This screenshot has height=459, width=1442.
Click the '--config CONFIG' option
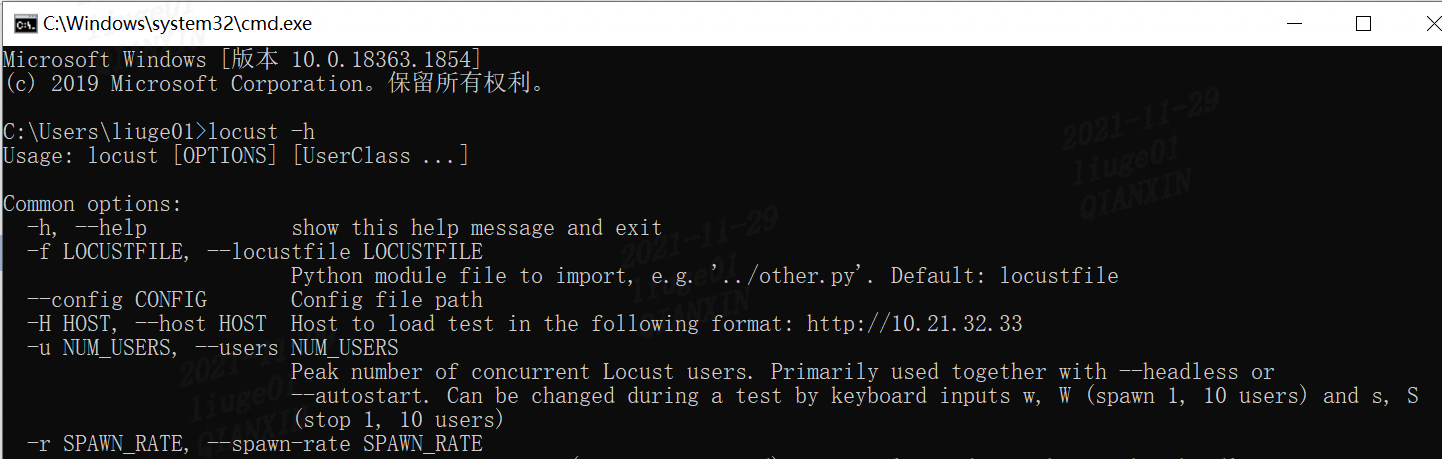pyautogui.click(x=116, y=300)
